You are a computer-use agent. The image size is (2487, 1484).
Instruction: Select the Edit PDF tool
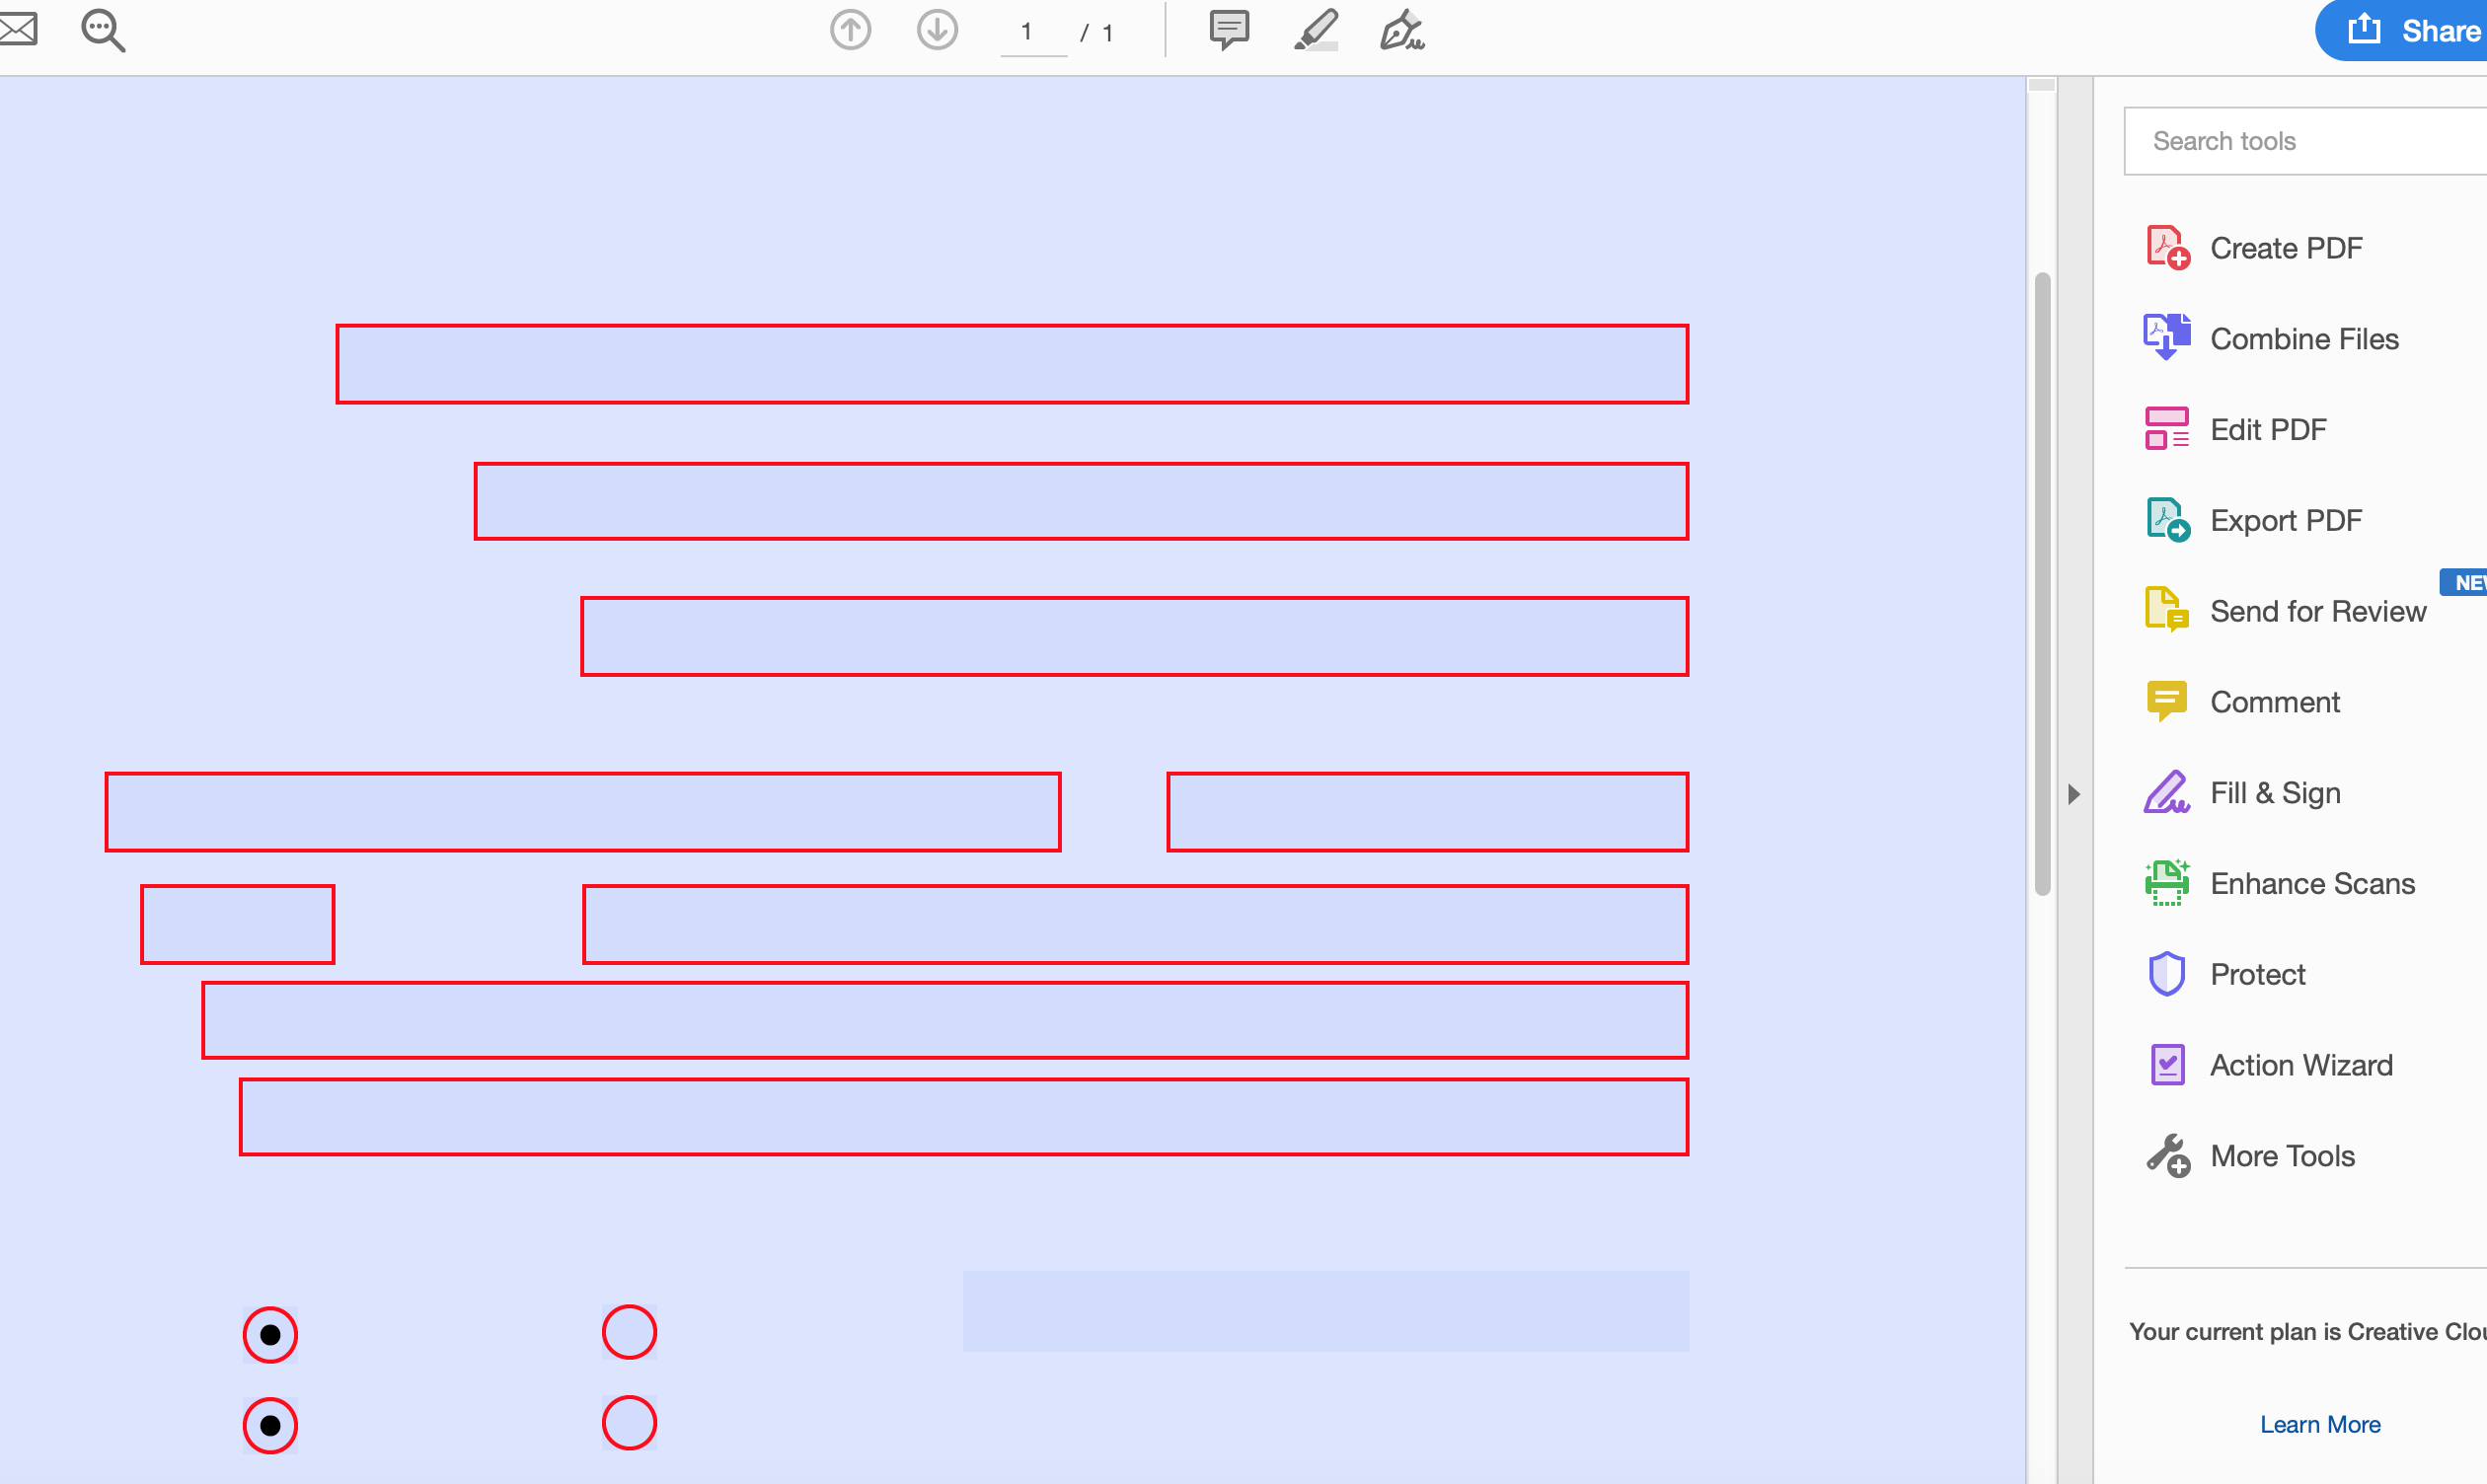pyautogui.click(x=2270, y=427)
